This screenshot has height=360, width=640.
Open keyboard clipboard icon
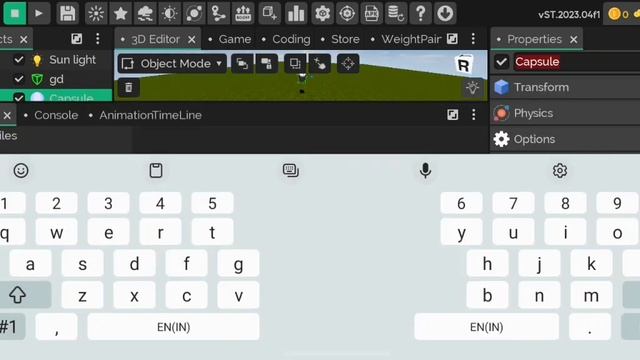click(156, 170)
